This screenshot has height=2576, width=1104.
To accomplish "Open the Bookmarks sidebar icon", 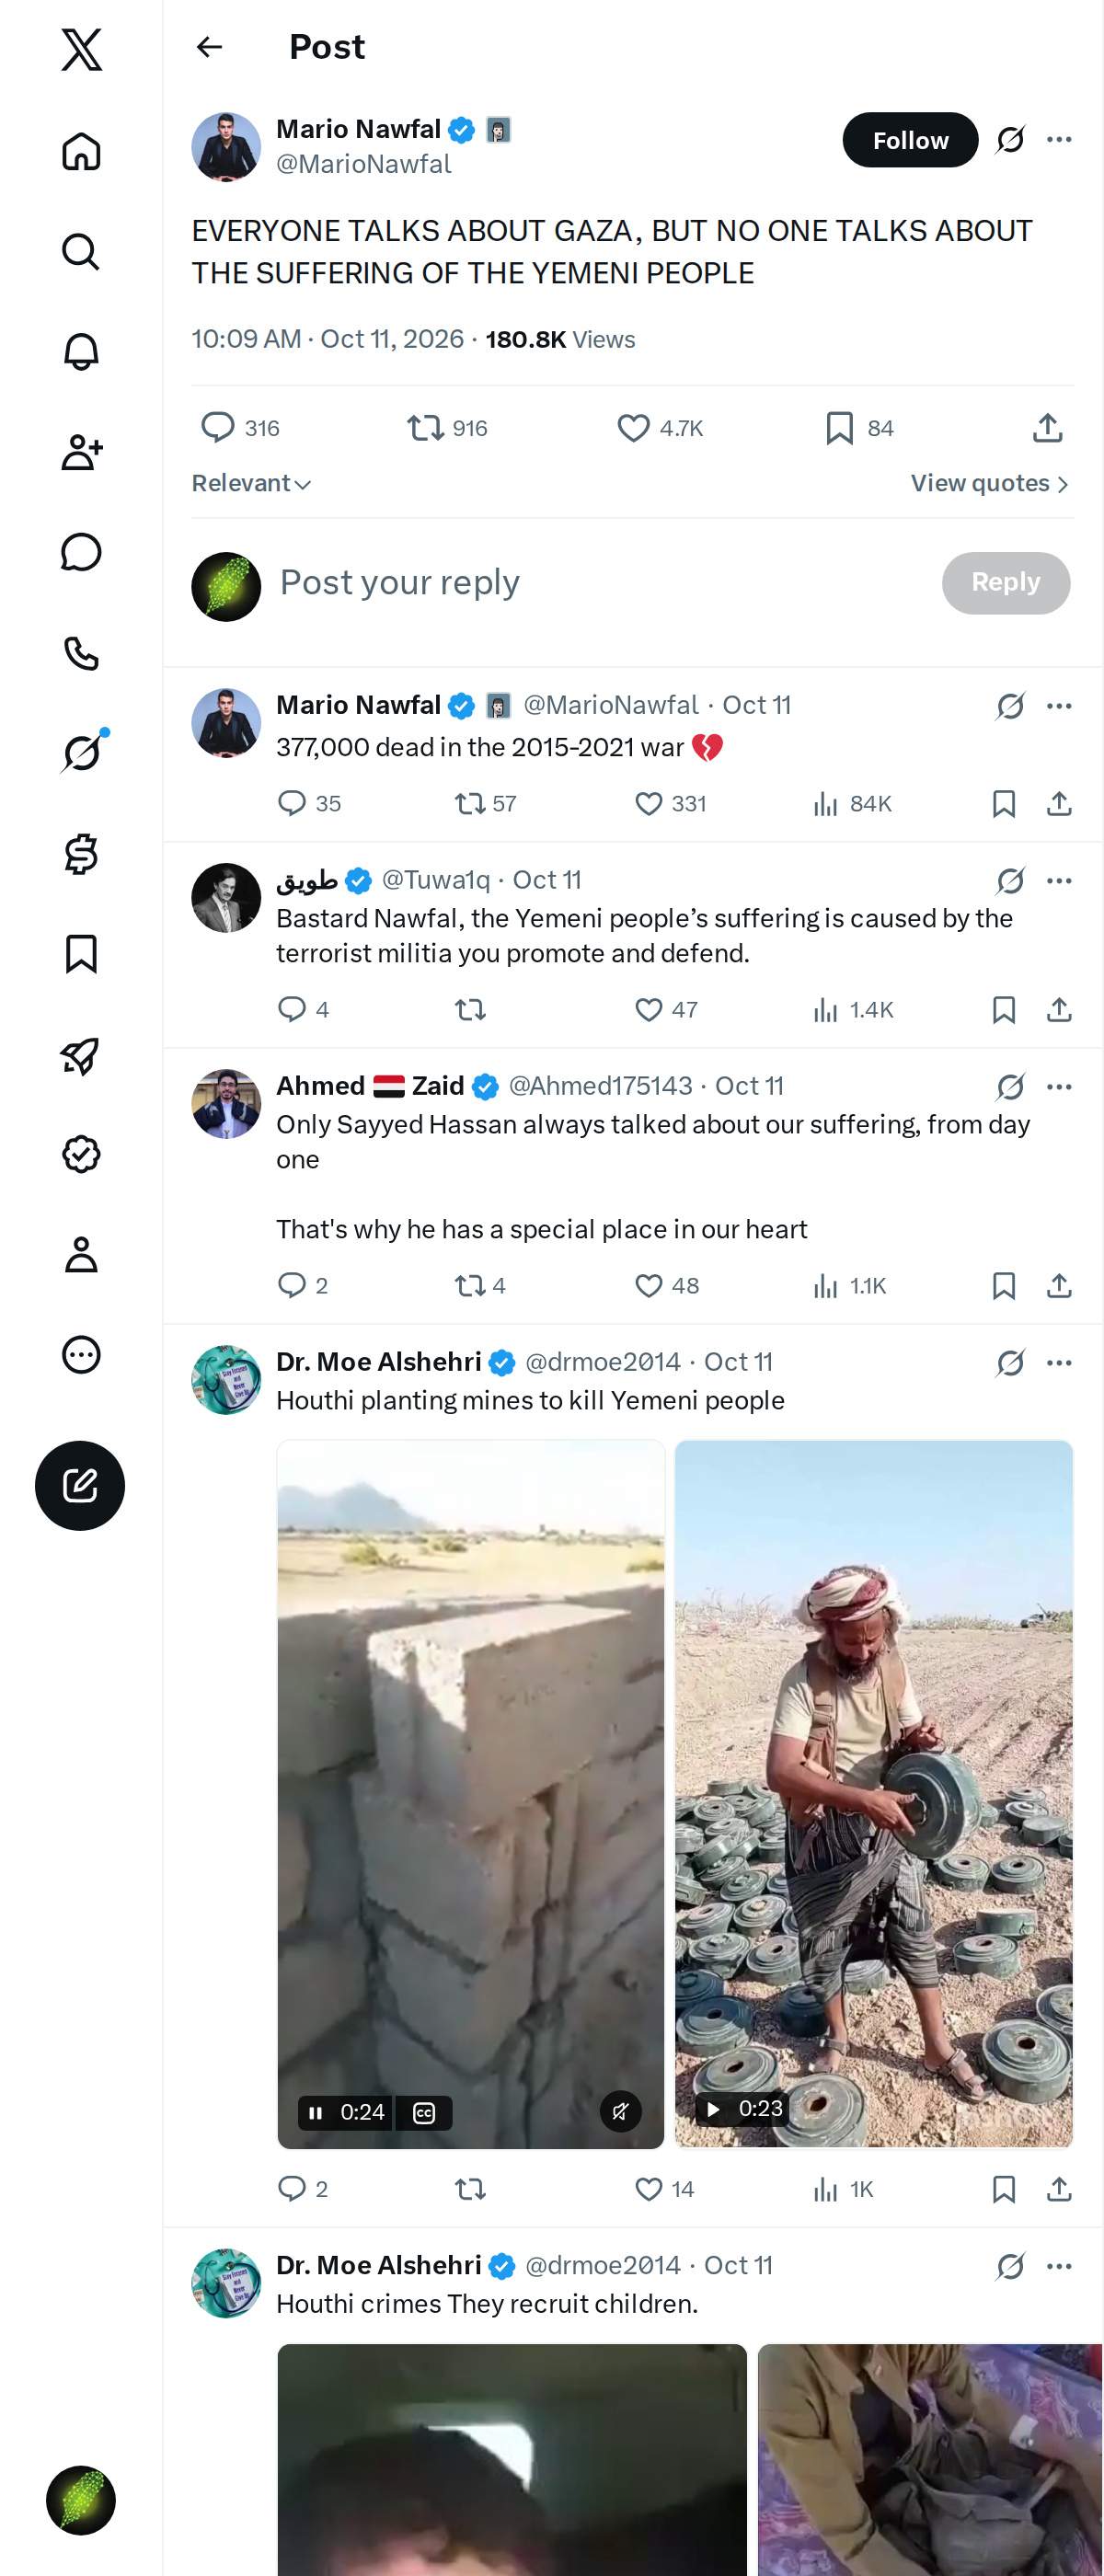I will [81, 954].
